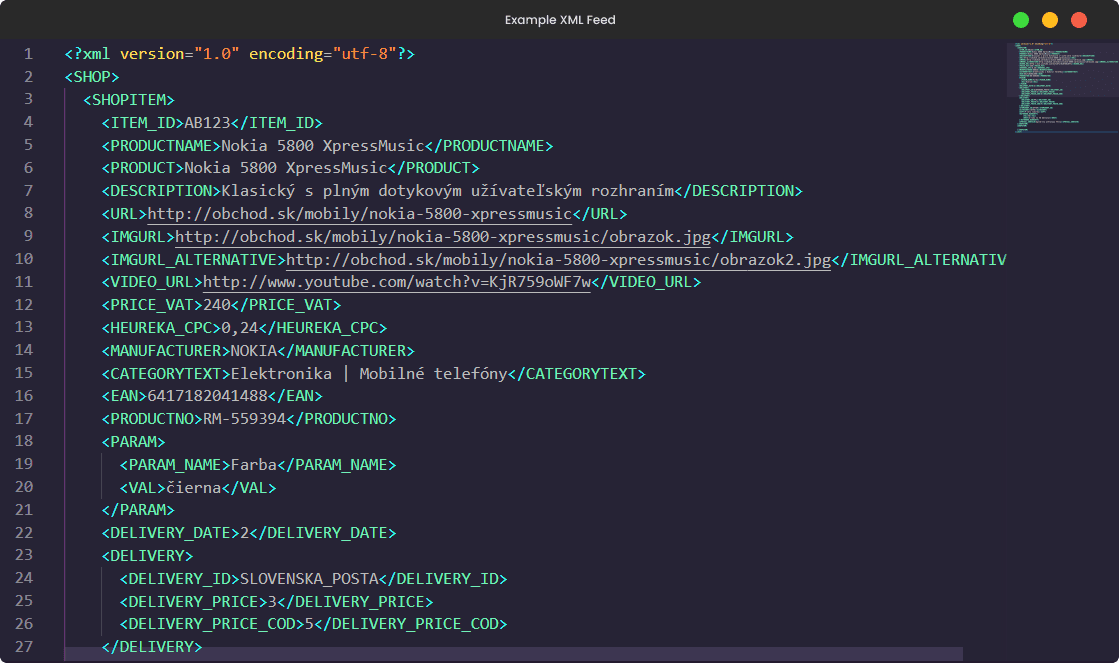1119x663 pixels.
Task: Click the DELIVERY_PRICE value 3
Action: click(272, 602)
